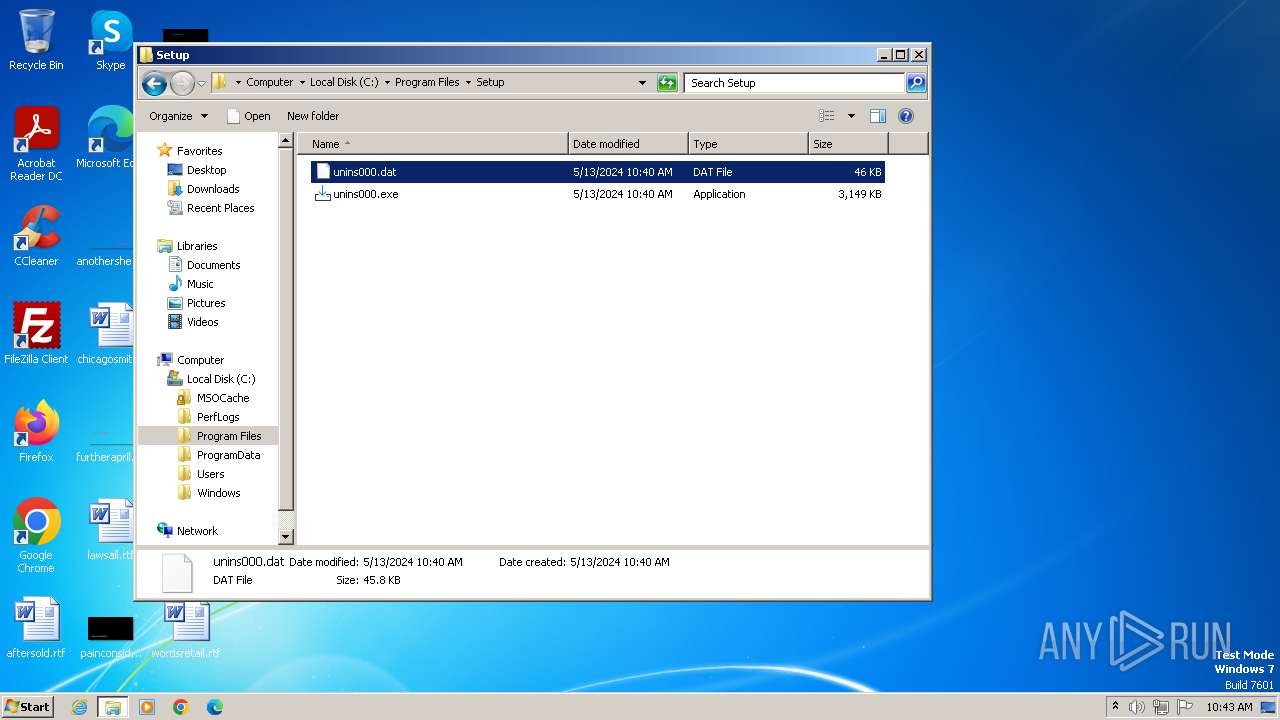Image resolution: width=1280 pixels, height=720 pixels.
Task: Click the Explorer Forward arrow button
Action: [x=182, y=83]
